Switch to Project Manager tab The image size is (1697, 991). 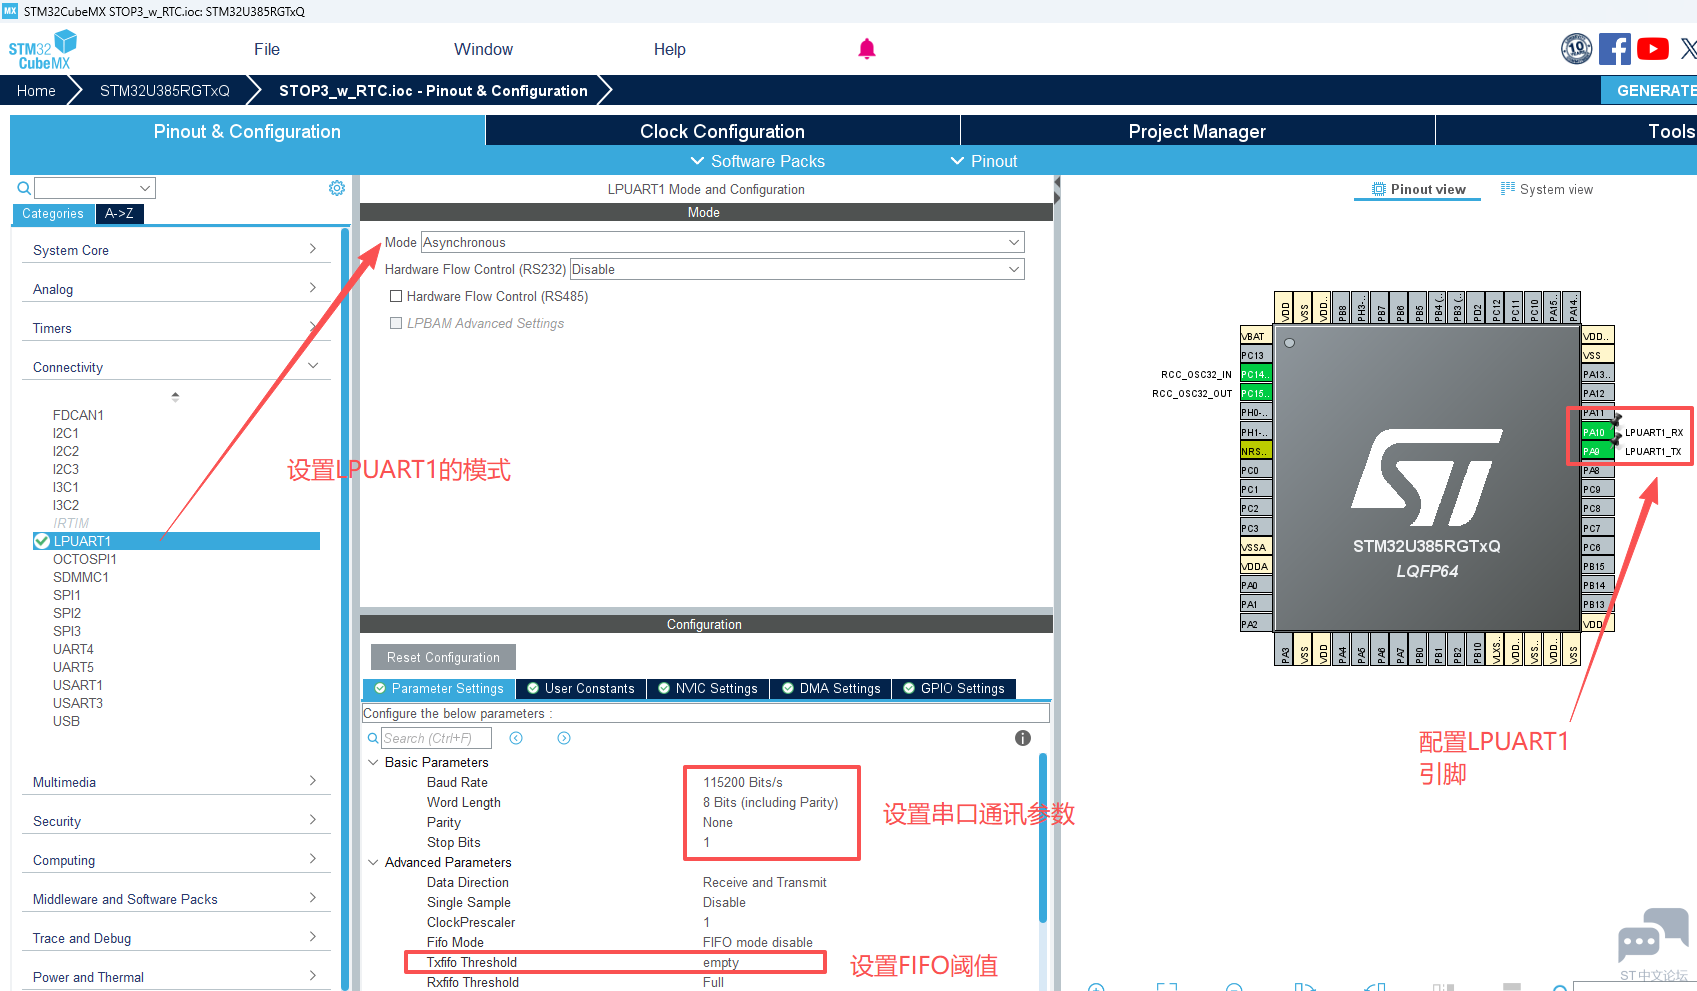1197,131
